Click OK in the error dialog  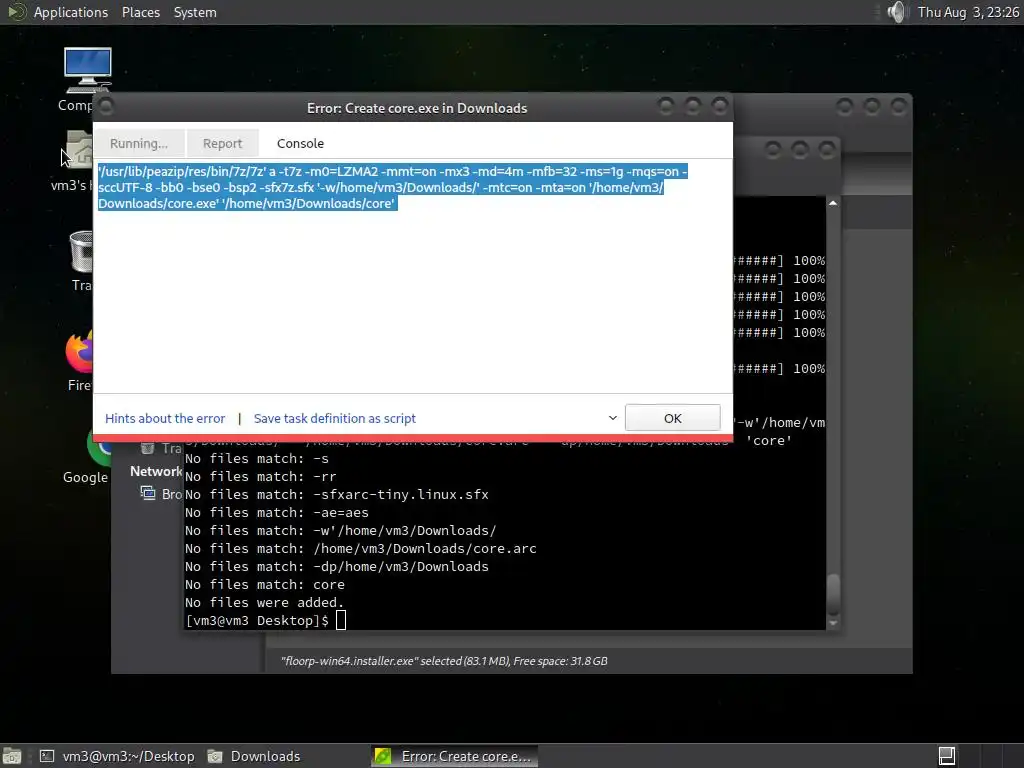point(673,418)
